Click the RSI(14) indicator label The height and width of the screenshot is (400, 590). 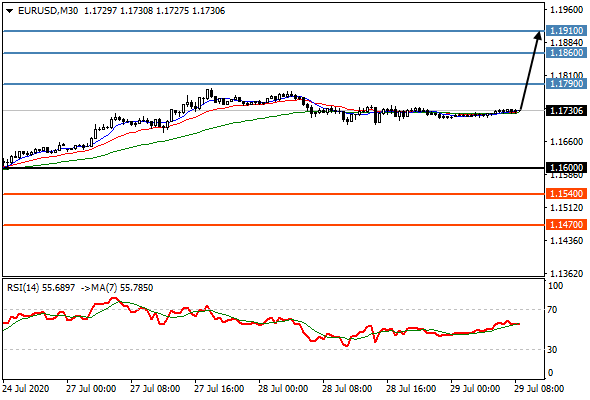pyautogui.click(x=41, y=288)
